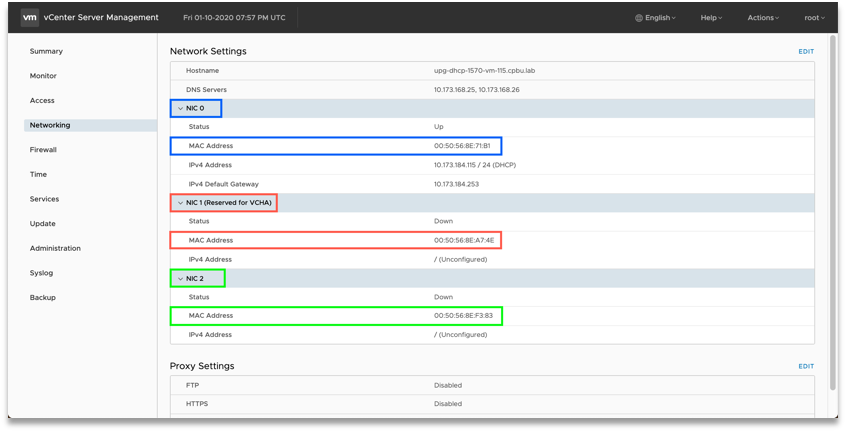Click the Proxy Settings heading

(202, 366)
